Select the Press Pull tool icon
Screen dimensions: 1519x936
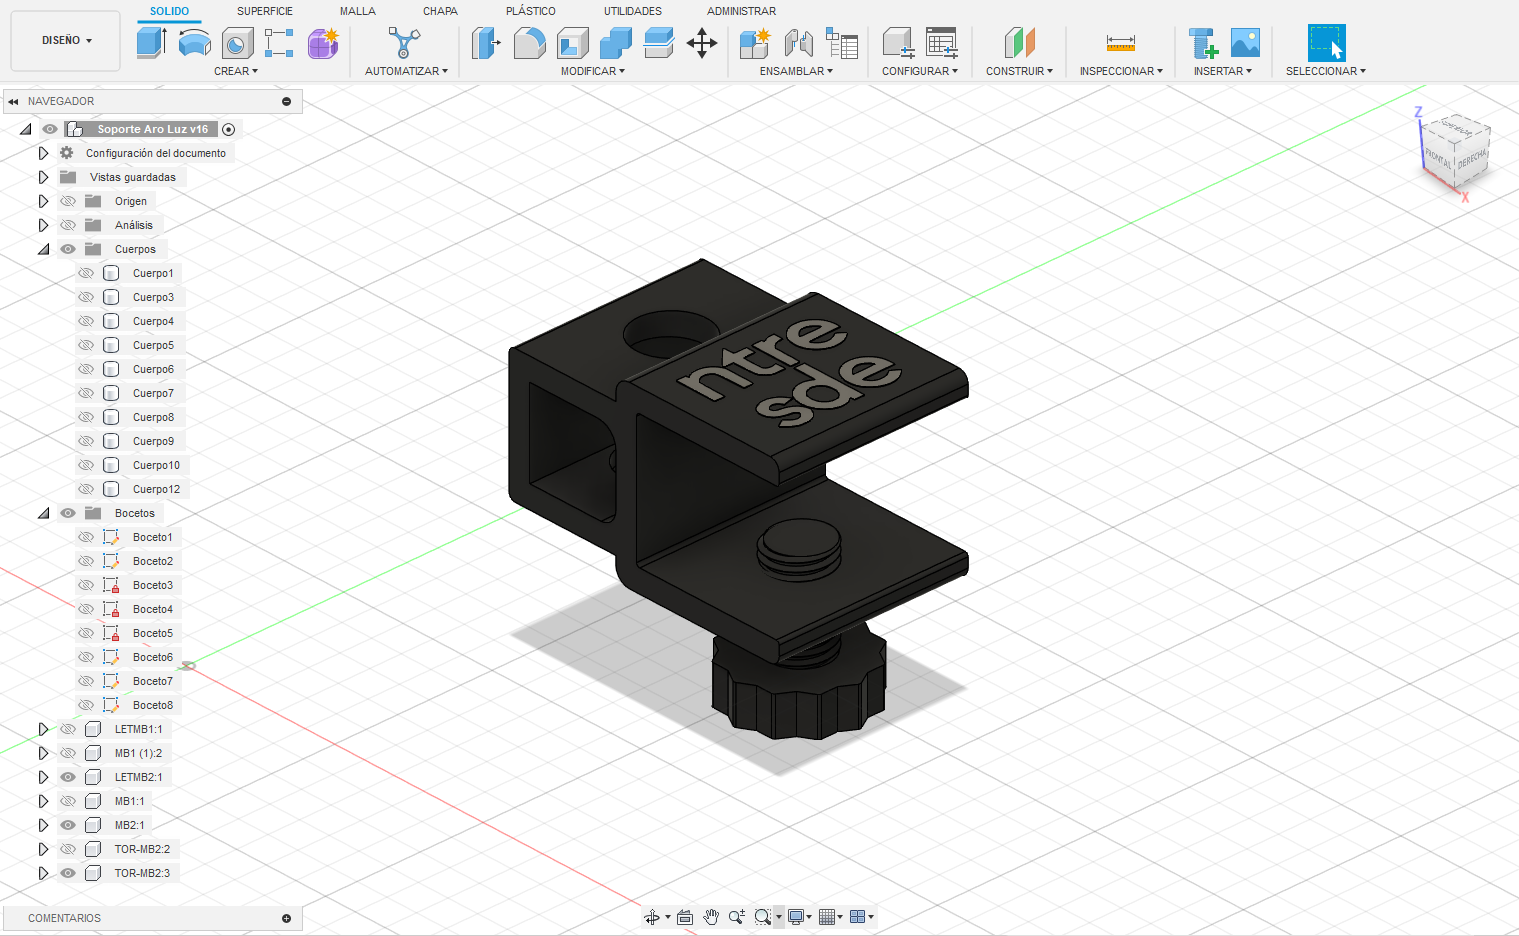[x=486, y=43]
